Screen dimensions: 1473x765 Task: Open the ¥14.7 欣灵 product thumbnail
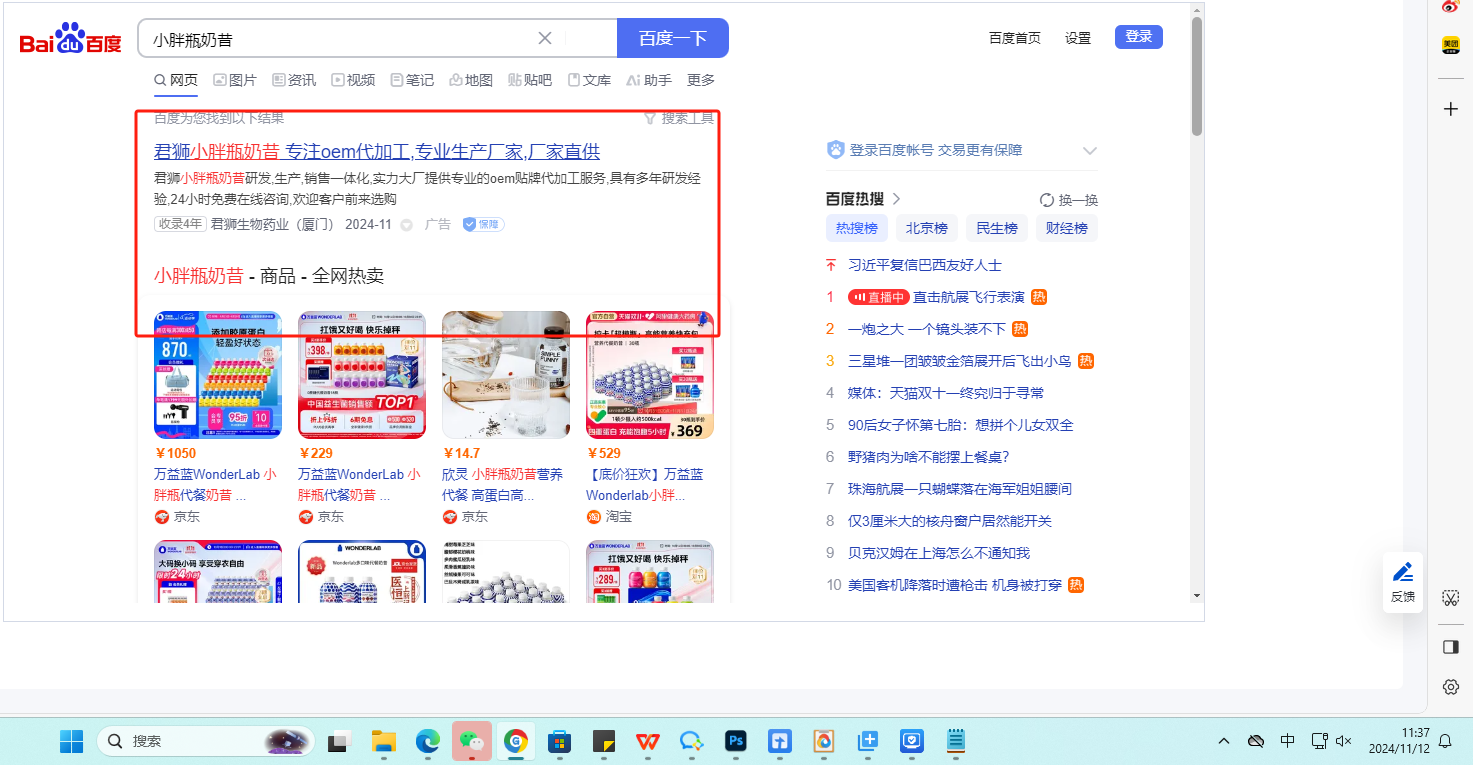(x=506, y=375)
